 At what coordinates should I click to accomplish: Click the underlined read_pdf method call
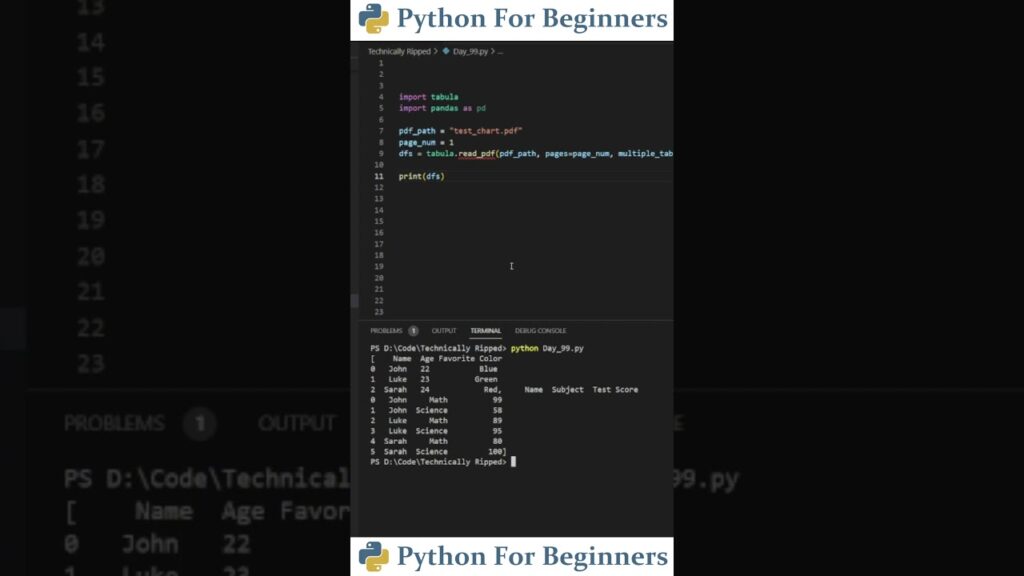(x=478, y=154)
